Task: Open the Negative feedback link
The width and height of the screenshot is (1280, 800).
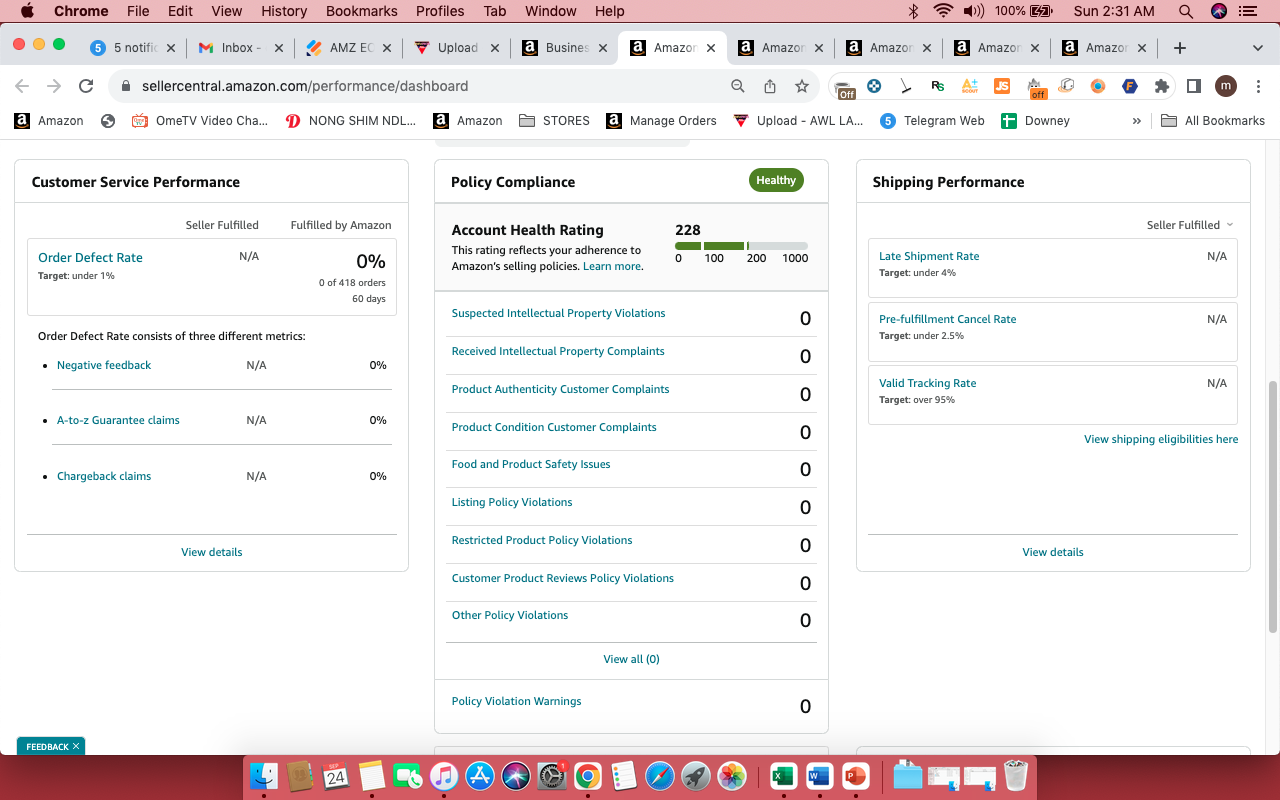Action: pyautogui.click(x=104, y=365)
